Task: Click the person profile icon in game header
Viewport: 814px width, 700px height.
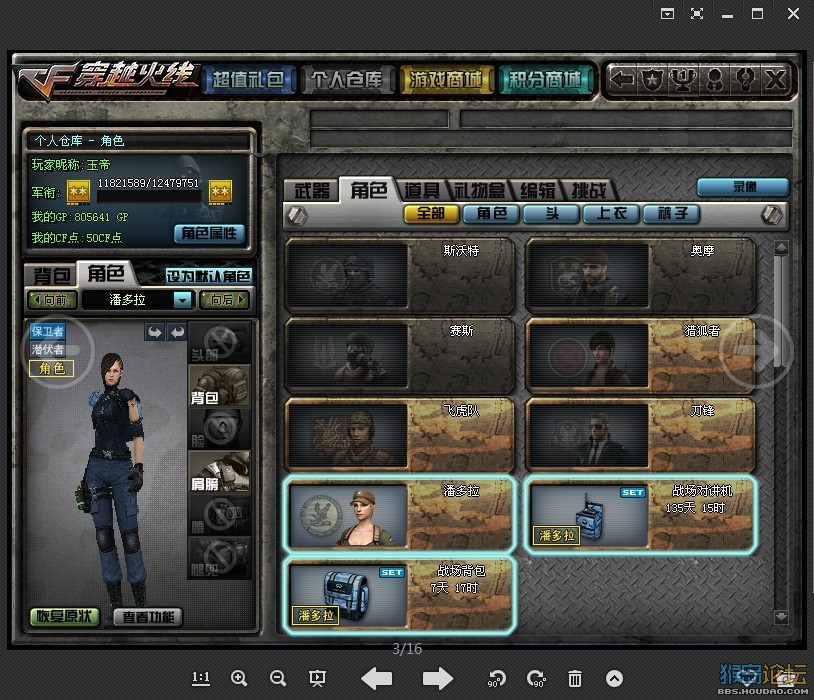Action: (714, 79)
